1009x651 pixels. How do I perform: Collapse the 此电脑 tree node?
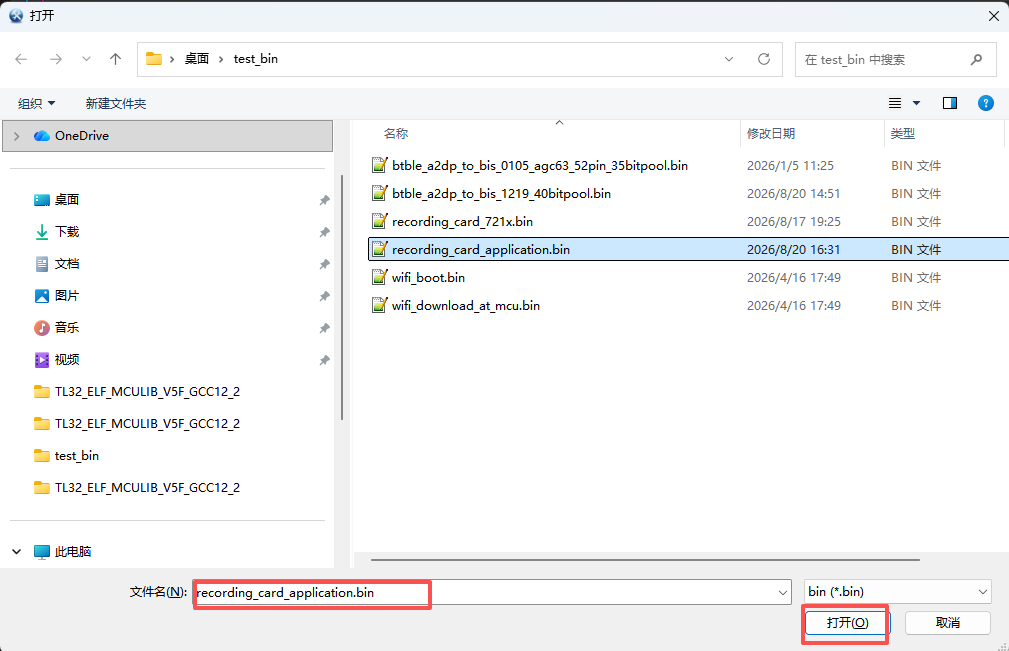[17, 552]
